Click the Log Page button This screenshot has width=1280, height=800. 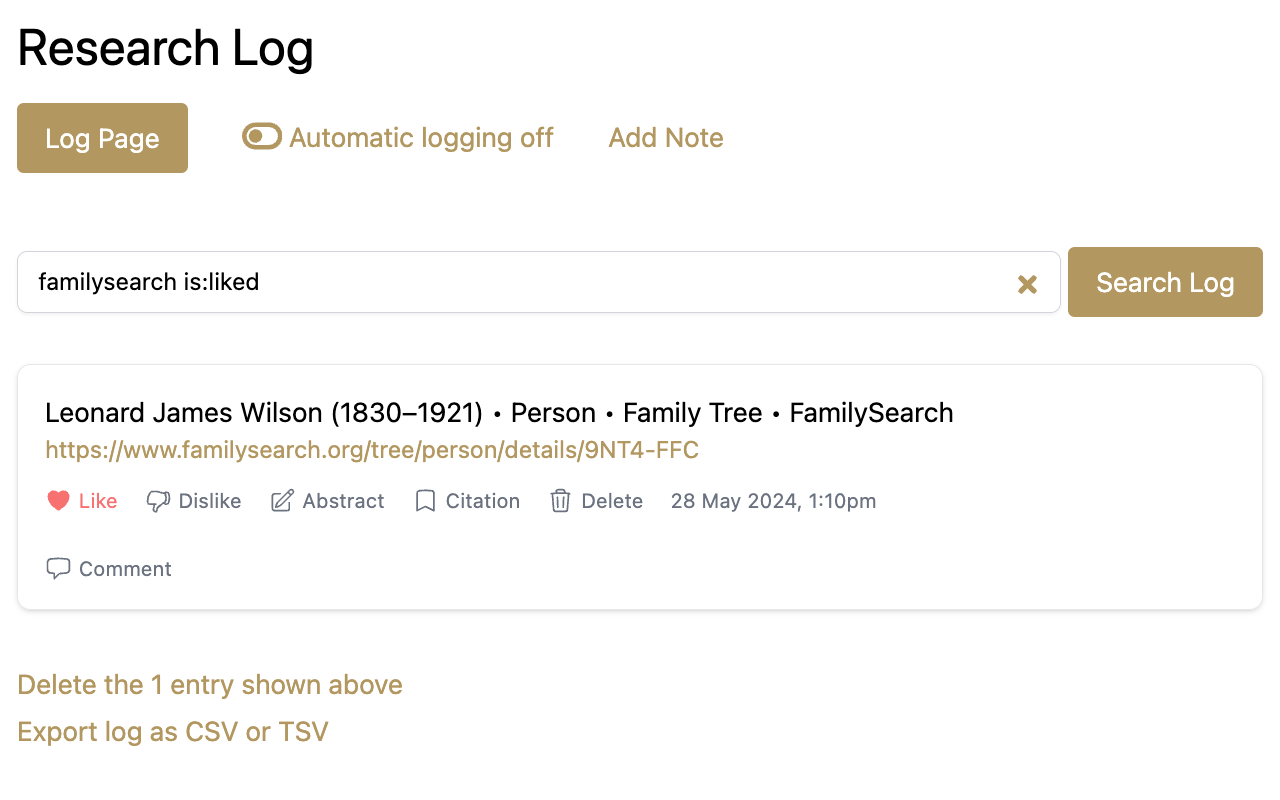tap(102, 138)
